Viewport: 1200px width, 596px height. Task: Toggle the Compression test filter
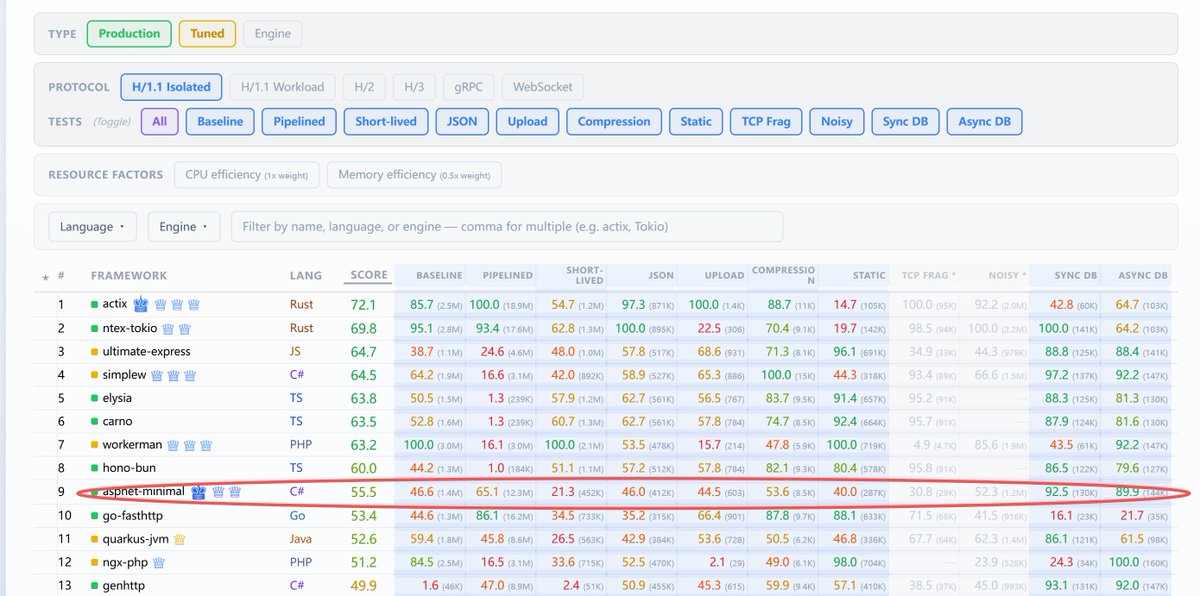coord(614,121)
